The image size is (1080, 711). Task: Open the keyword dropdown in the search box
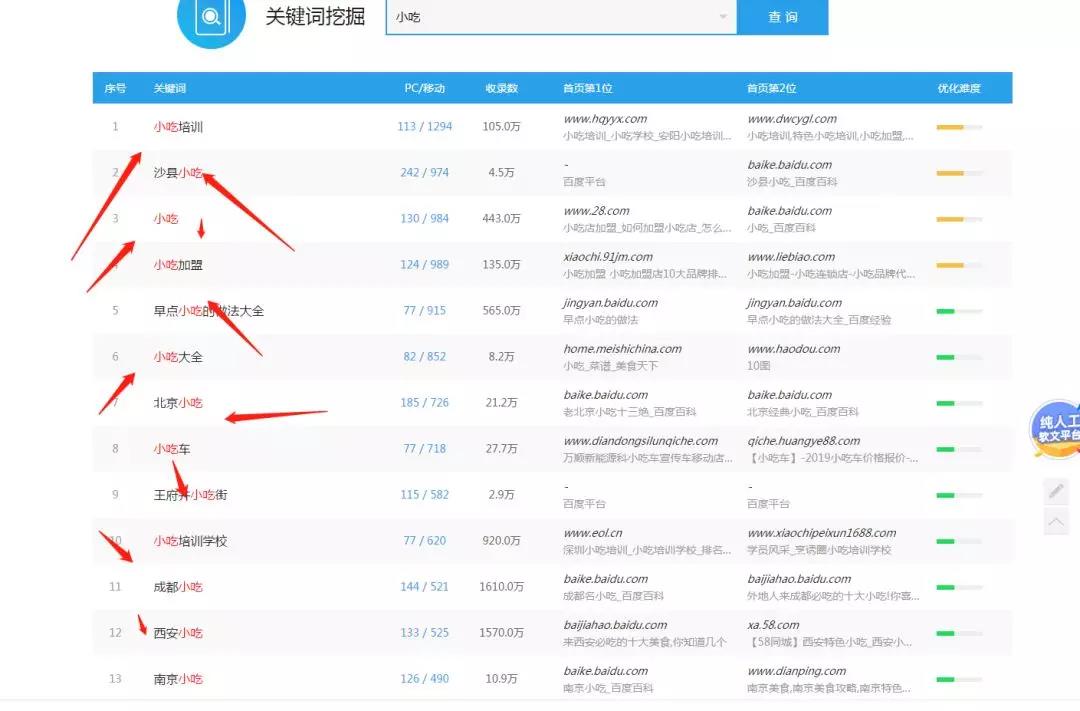723,15
